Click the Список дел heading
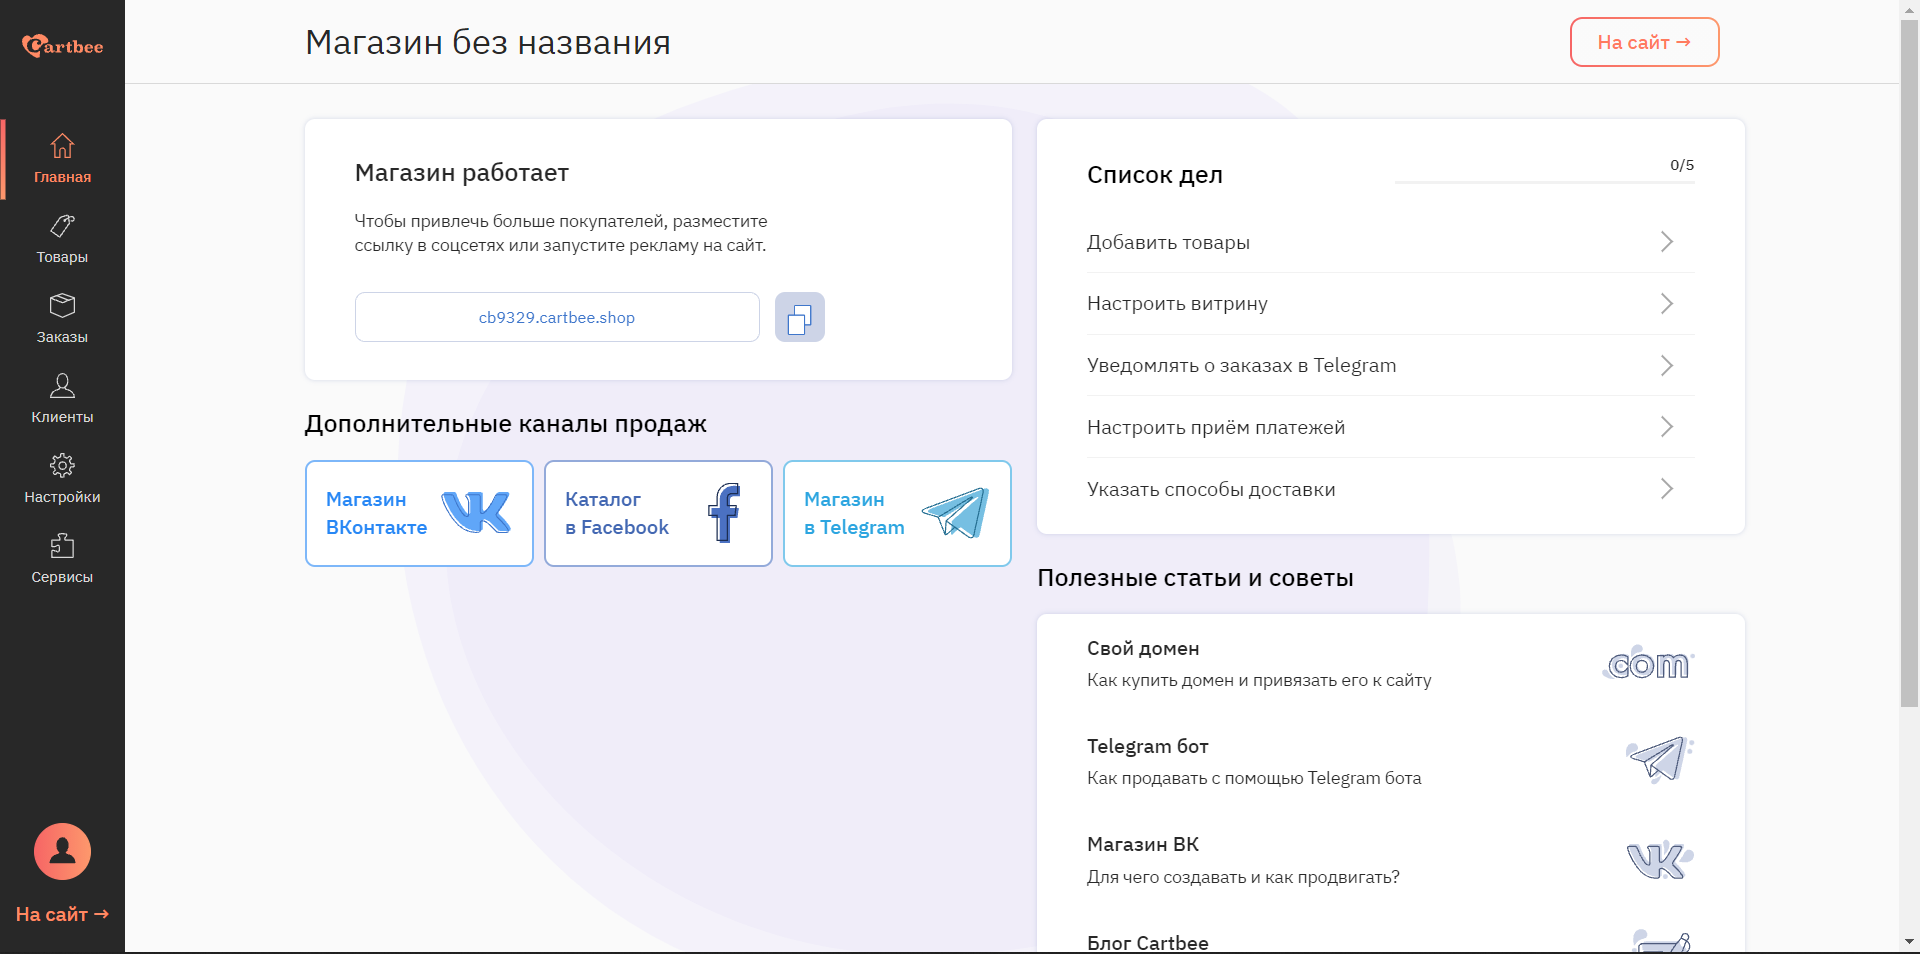 [x=1155, y=175]
